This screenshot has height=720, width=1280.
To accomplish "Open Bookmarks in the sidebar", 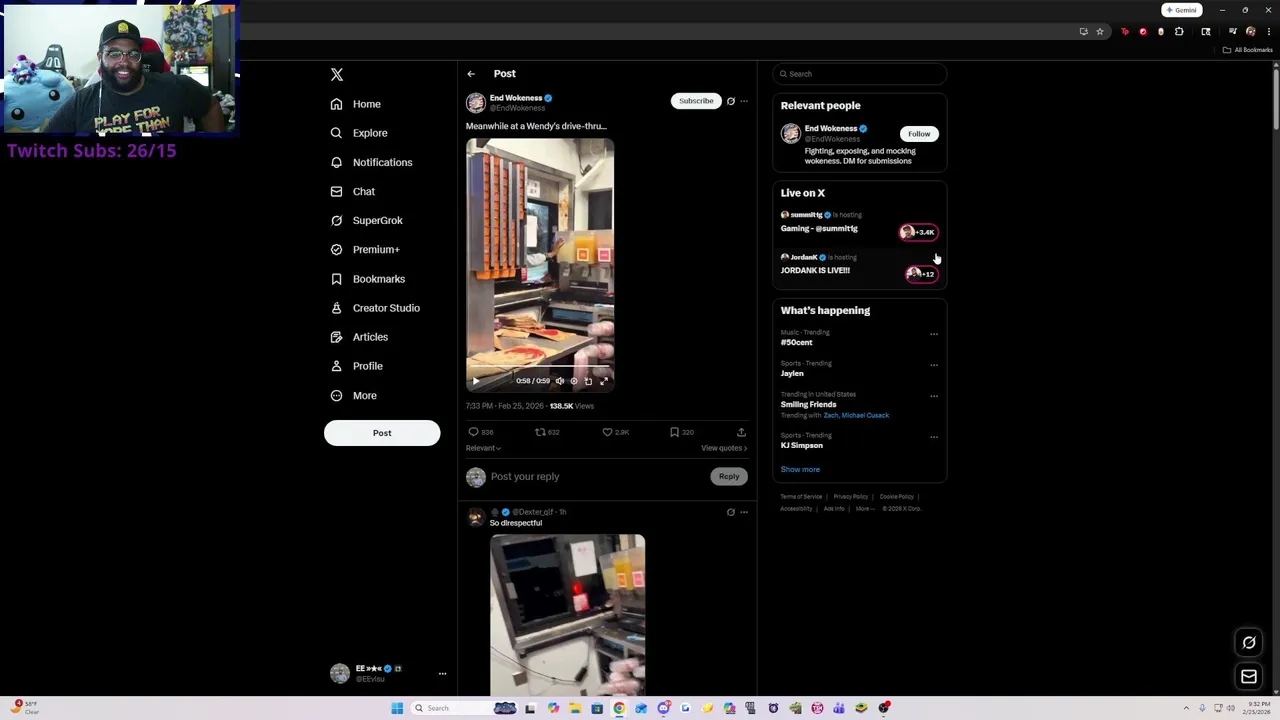I will pos(367,279).
